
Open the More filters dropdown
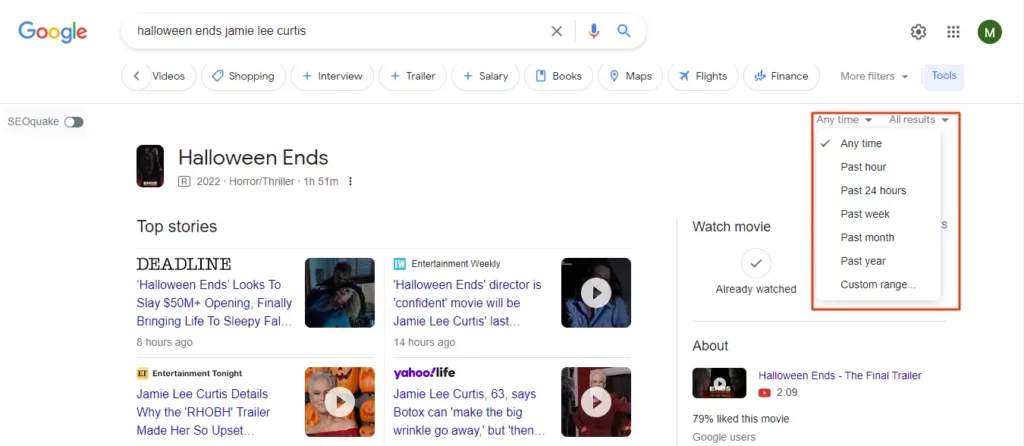[874, 76]
